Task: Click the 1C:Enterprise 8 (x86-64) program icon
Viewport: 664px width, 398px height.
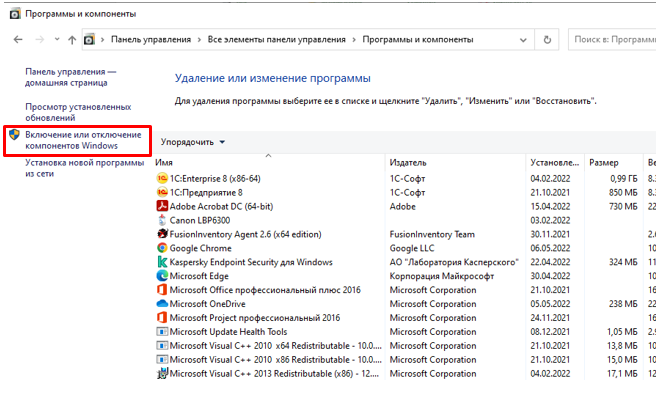Action: click(162, 178)
